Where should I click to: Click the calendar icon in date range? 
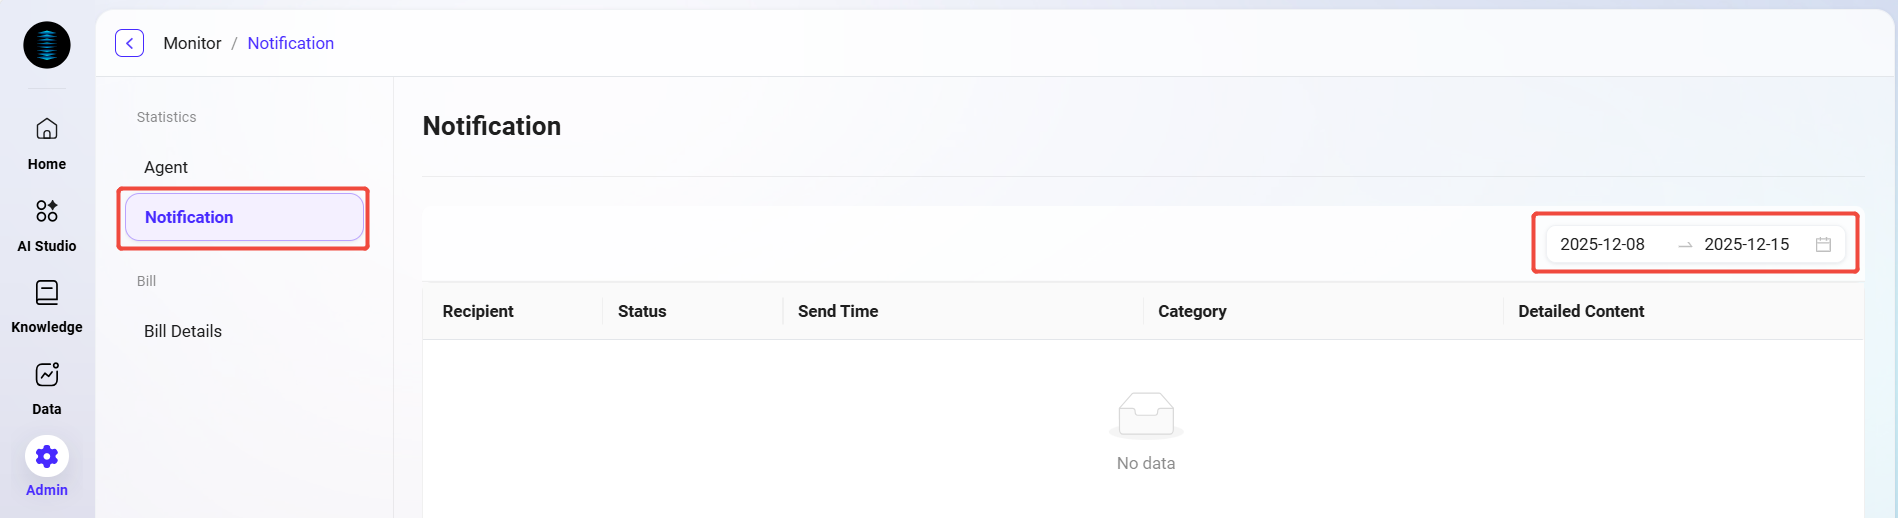coord(1823,244)
